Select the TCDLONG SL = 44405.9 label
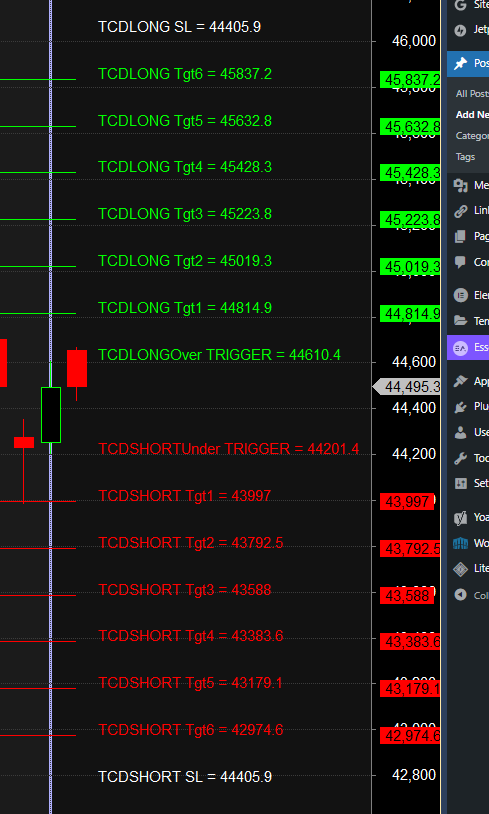Viewport: 489px width, 814px height. pyautogui.click(x=180, y=27)
